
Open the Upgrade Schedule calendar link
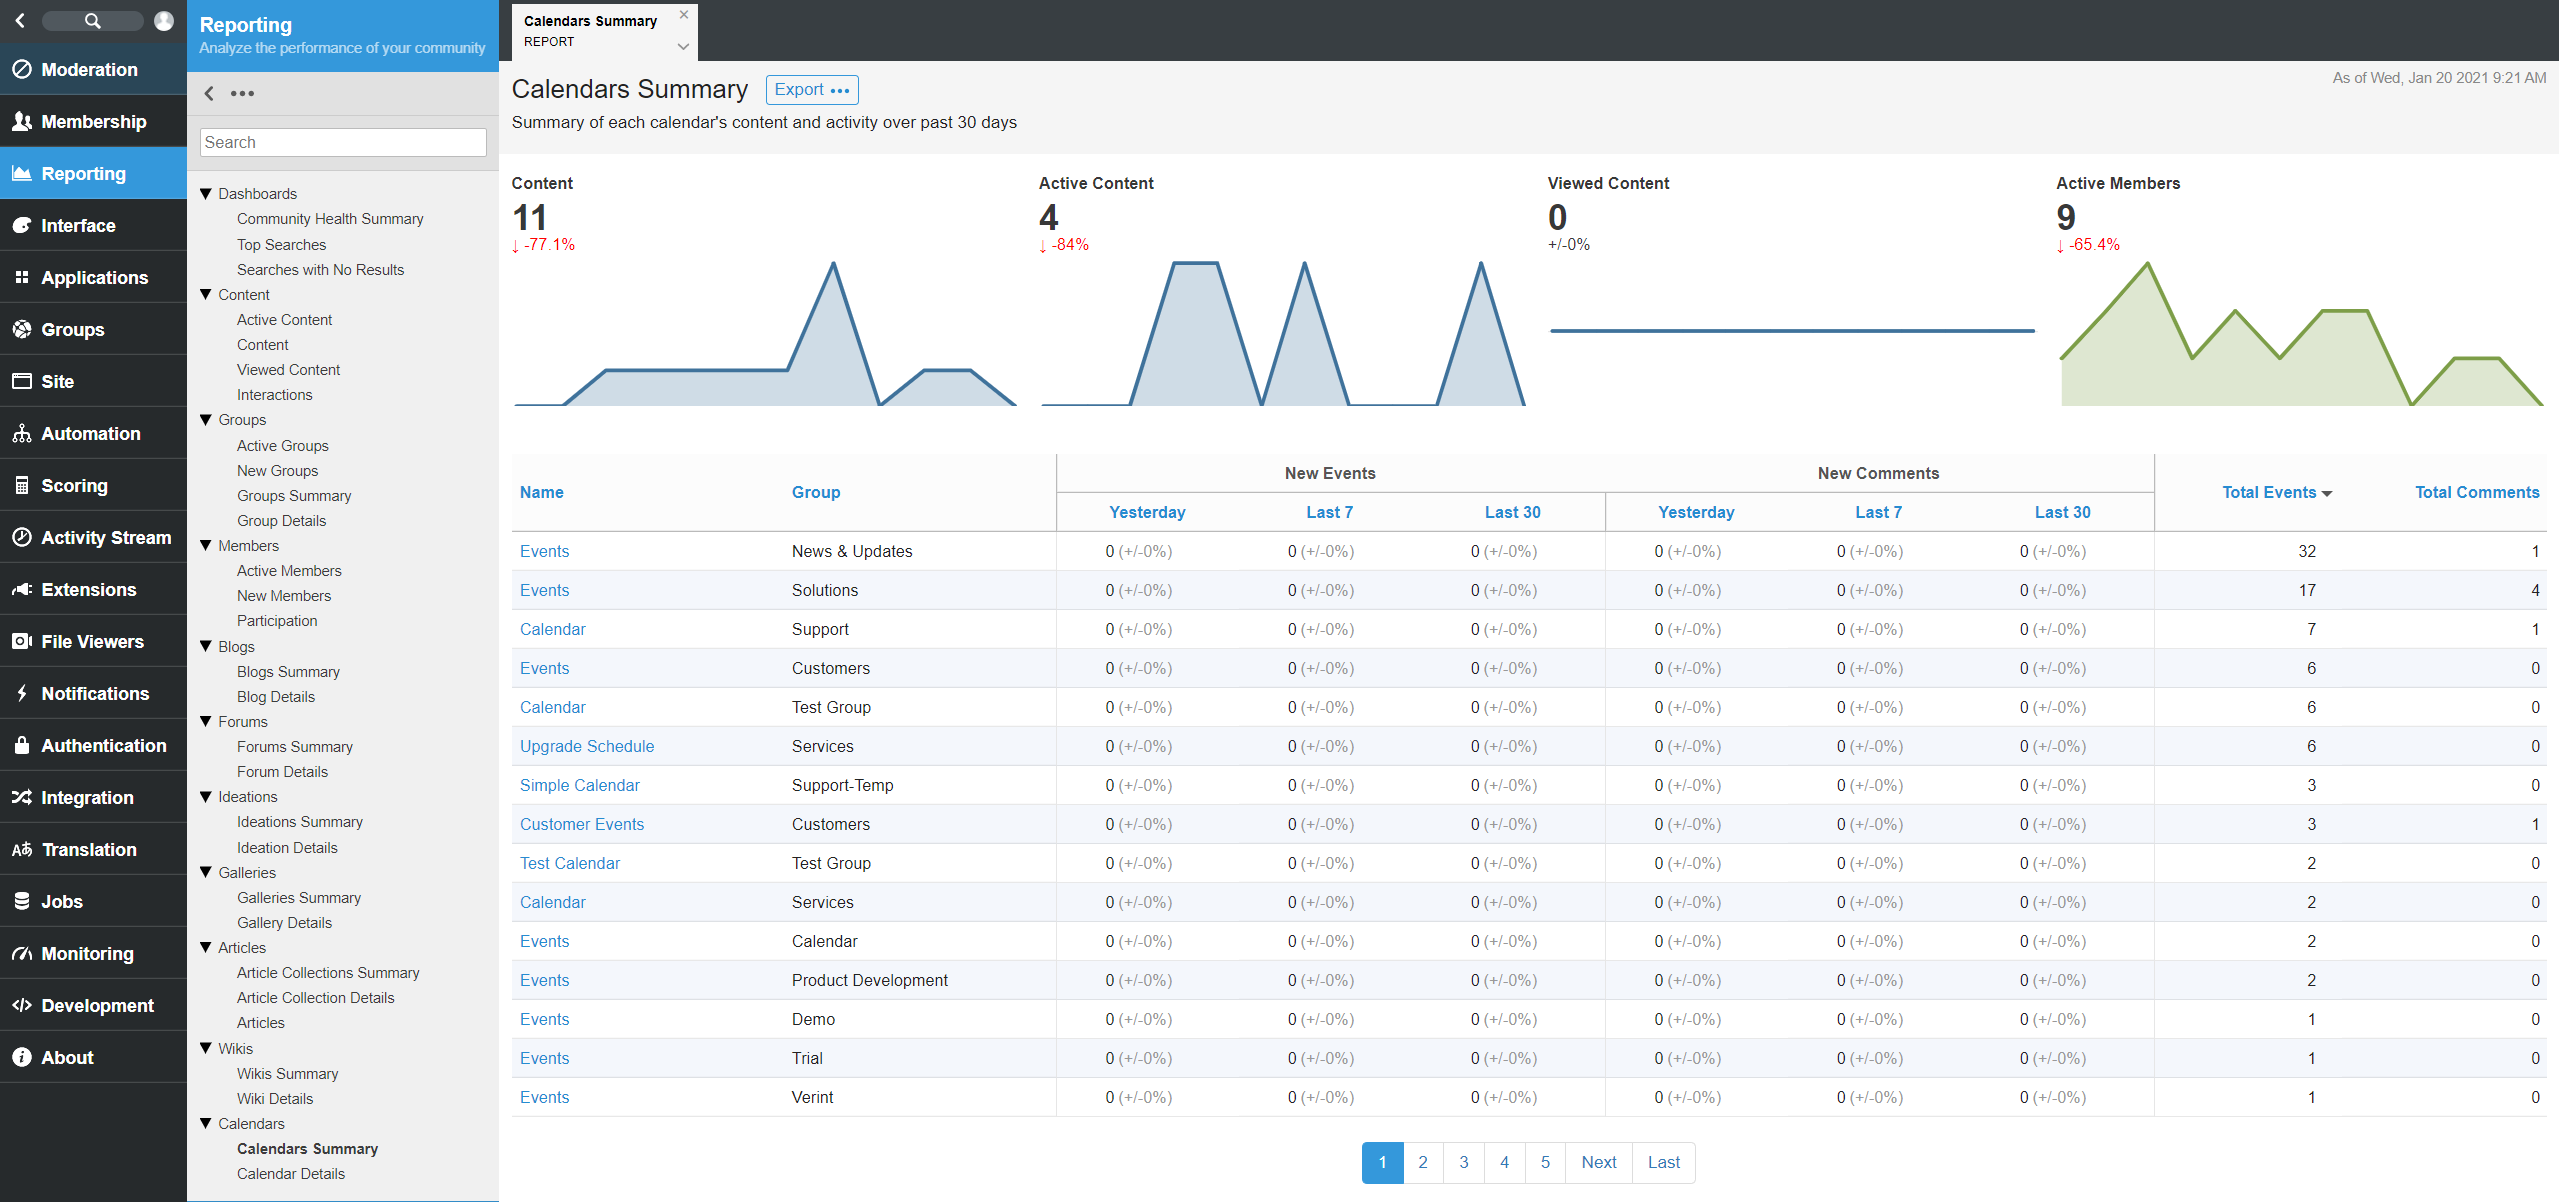point(587,746)
